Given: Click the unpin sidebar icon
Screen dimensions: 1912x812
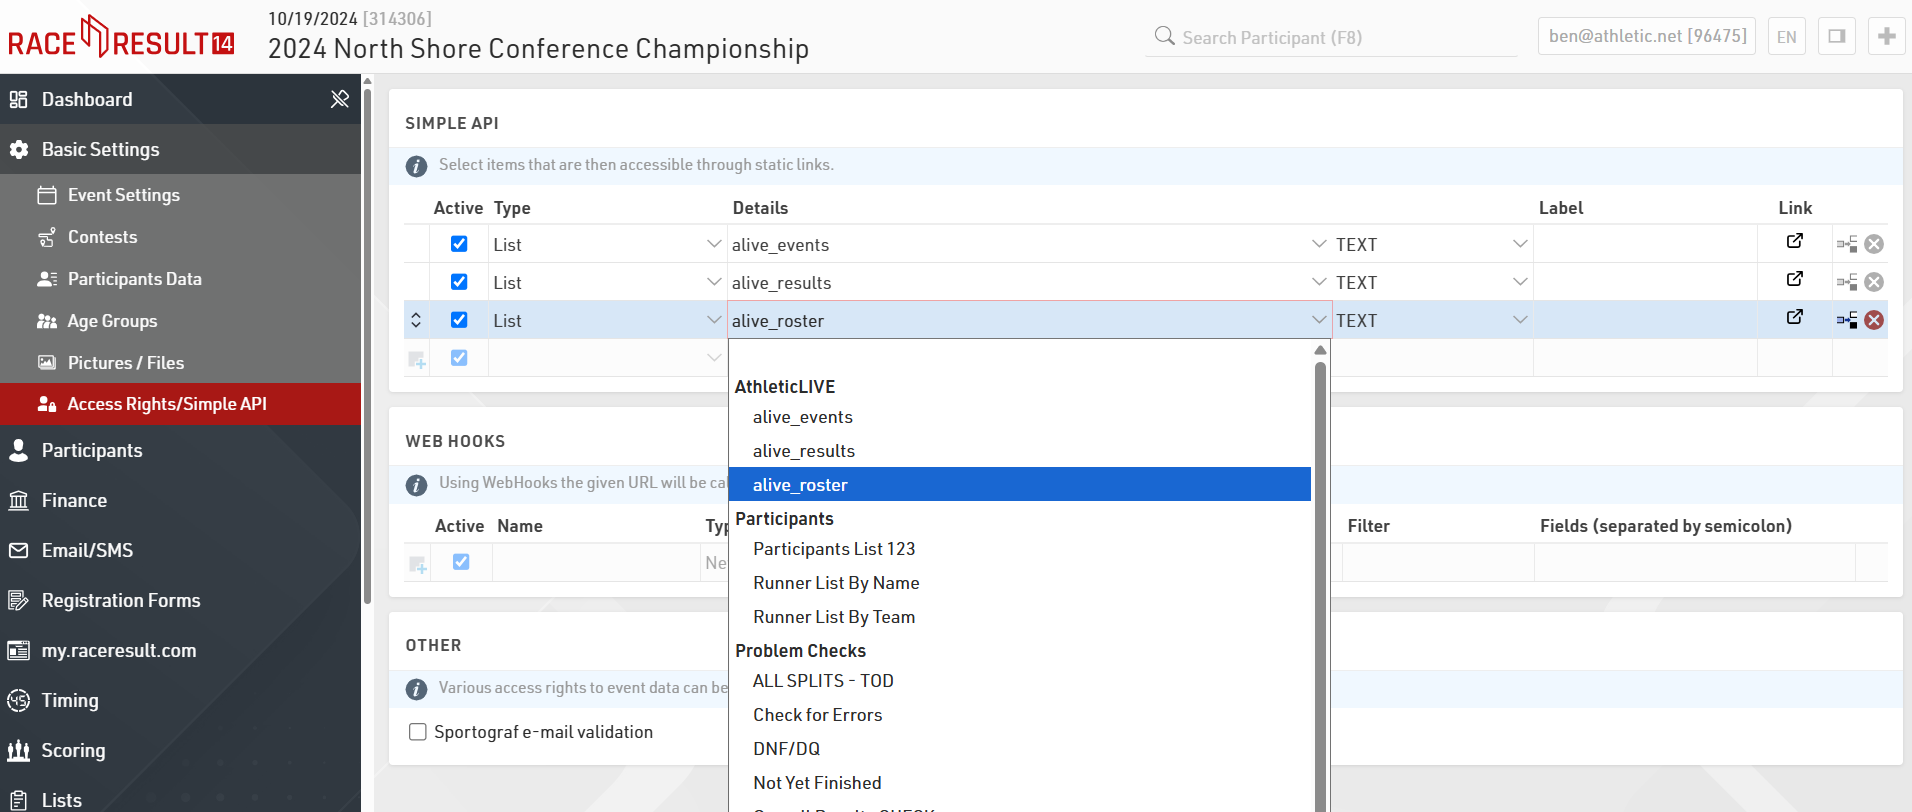Looking at the screenshot, I should pyautogui.click(x=340, y=99).
